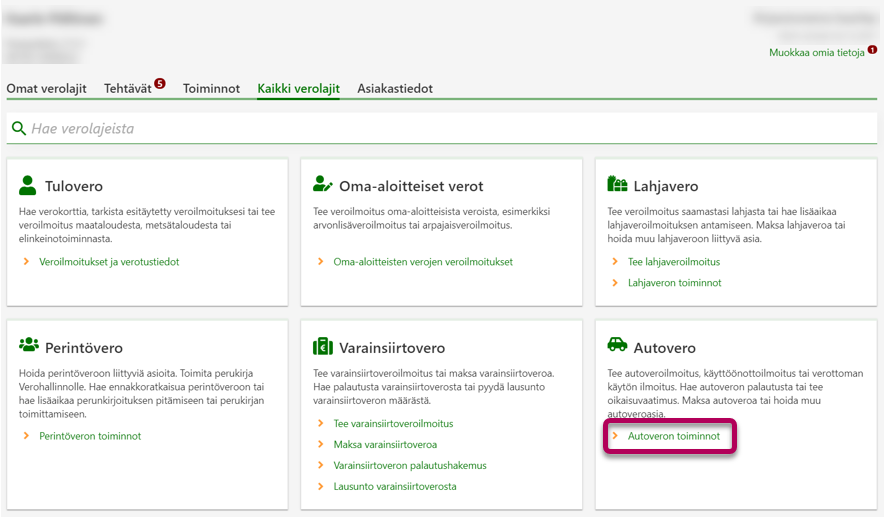The width and height of the screenshot is (887, 521).
Task: Open Muokkaa omia tietoja link
Action: click(816, 52)
